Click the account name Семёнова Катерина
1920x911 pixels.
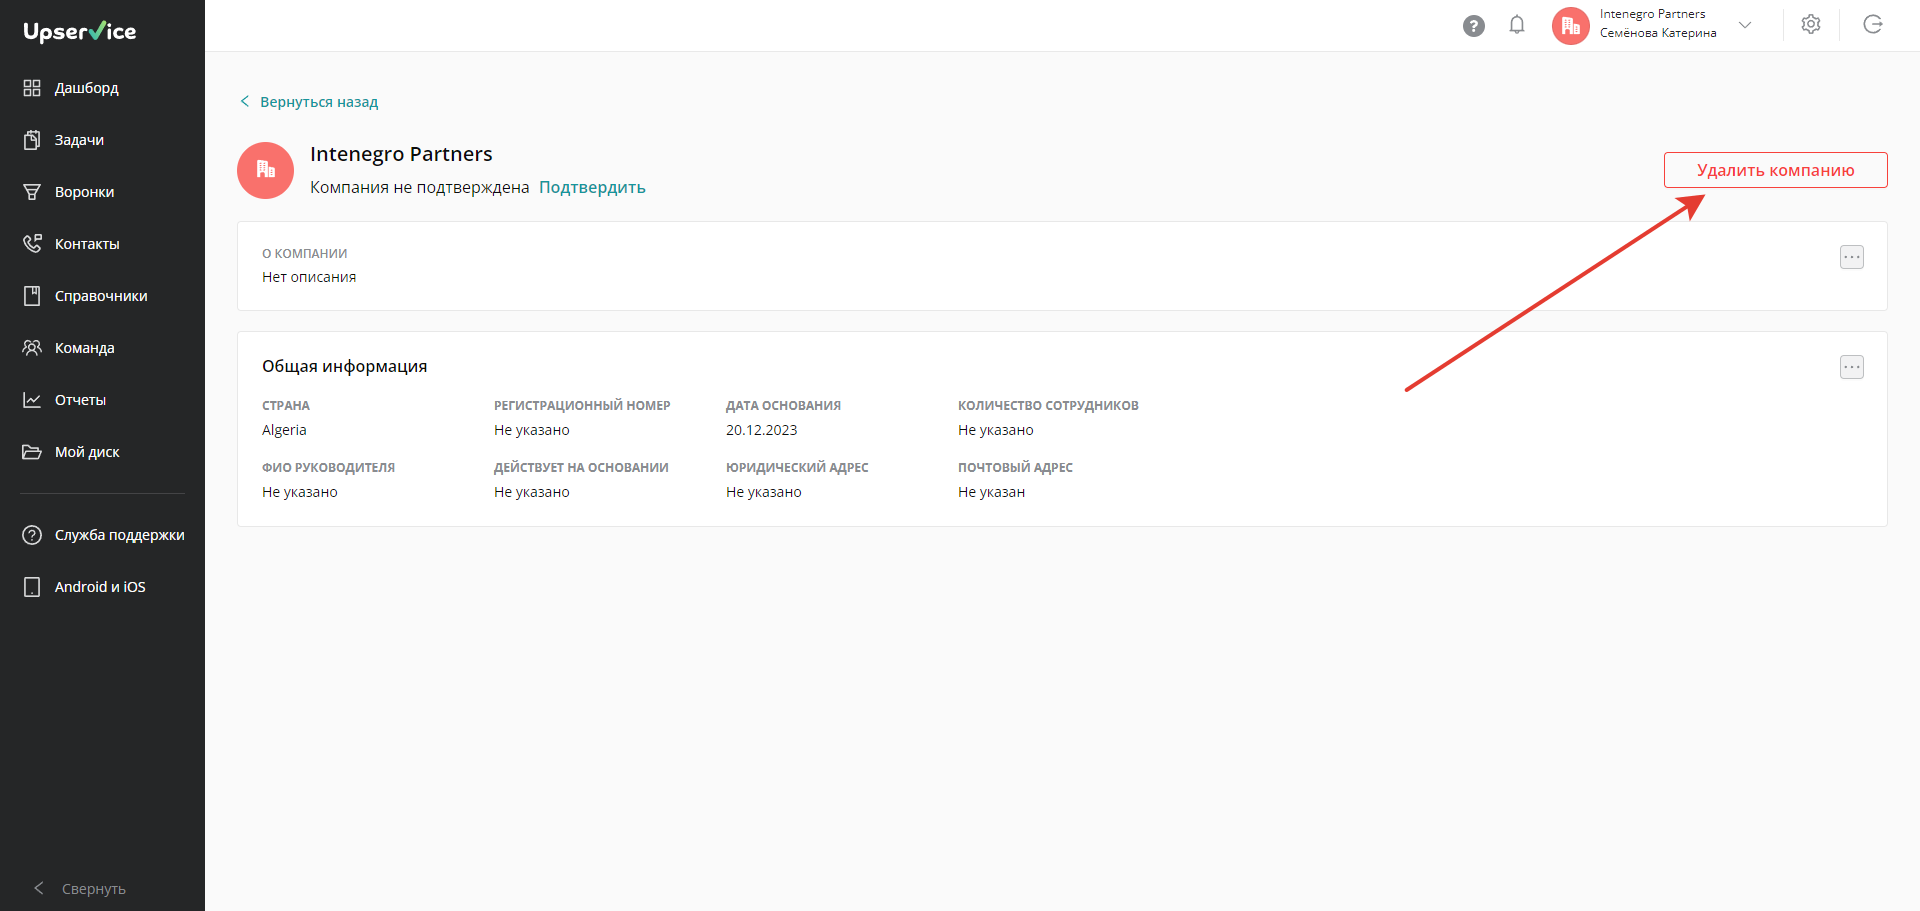(1658, 33)
